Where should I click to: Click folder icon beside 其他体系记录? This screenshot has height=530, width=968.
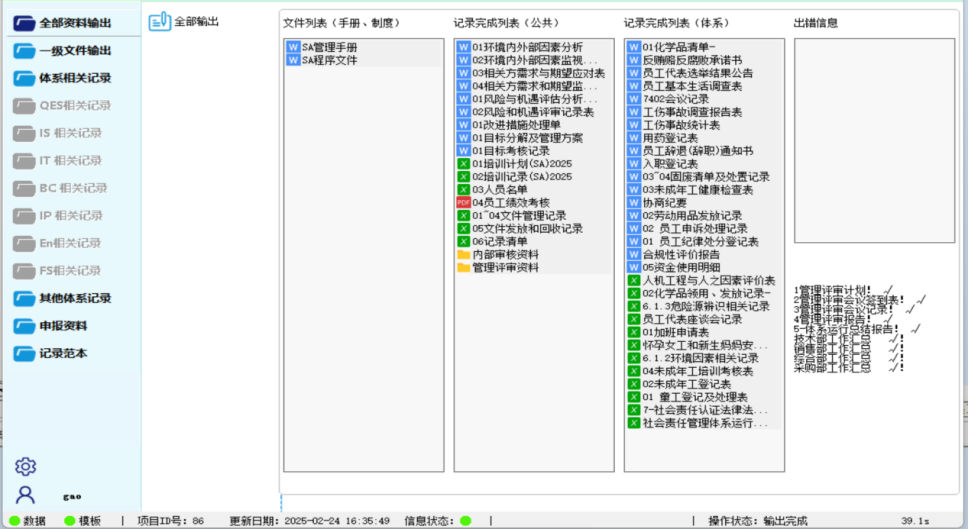pyautogui.click(x=24, y=299)
